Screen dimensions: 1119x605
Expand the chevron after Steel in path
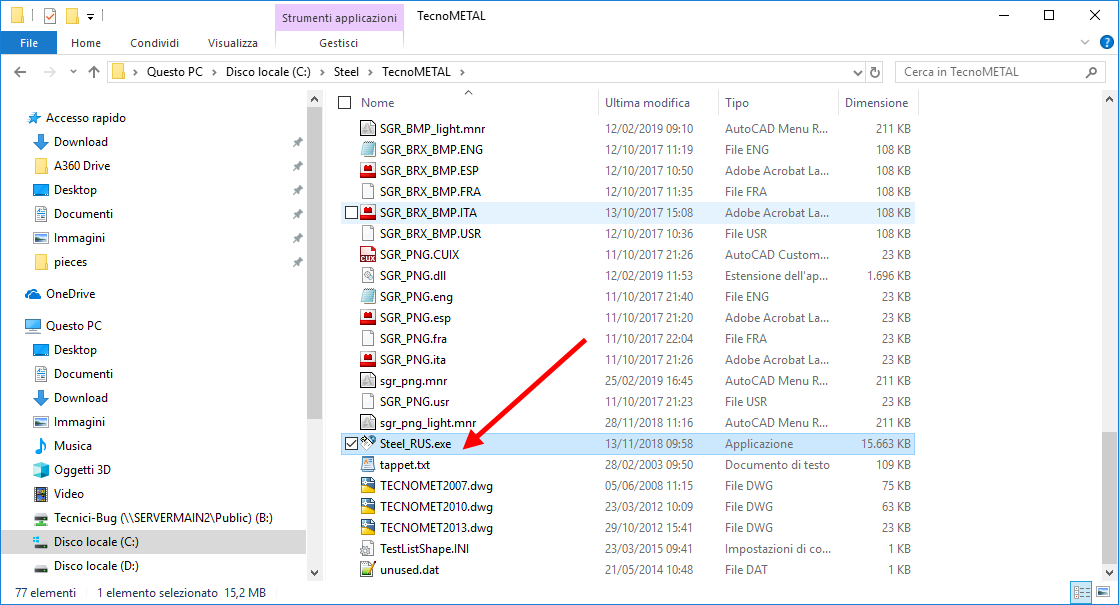click(x=370, y=72)
